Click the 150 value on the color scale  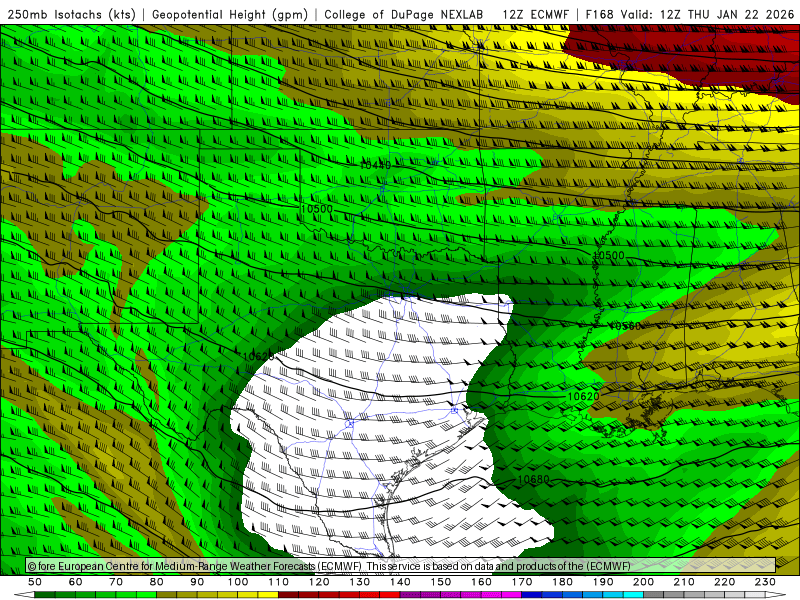[441, 582]
